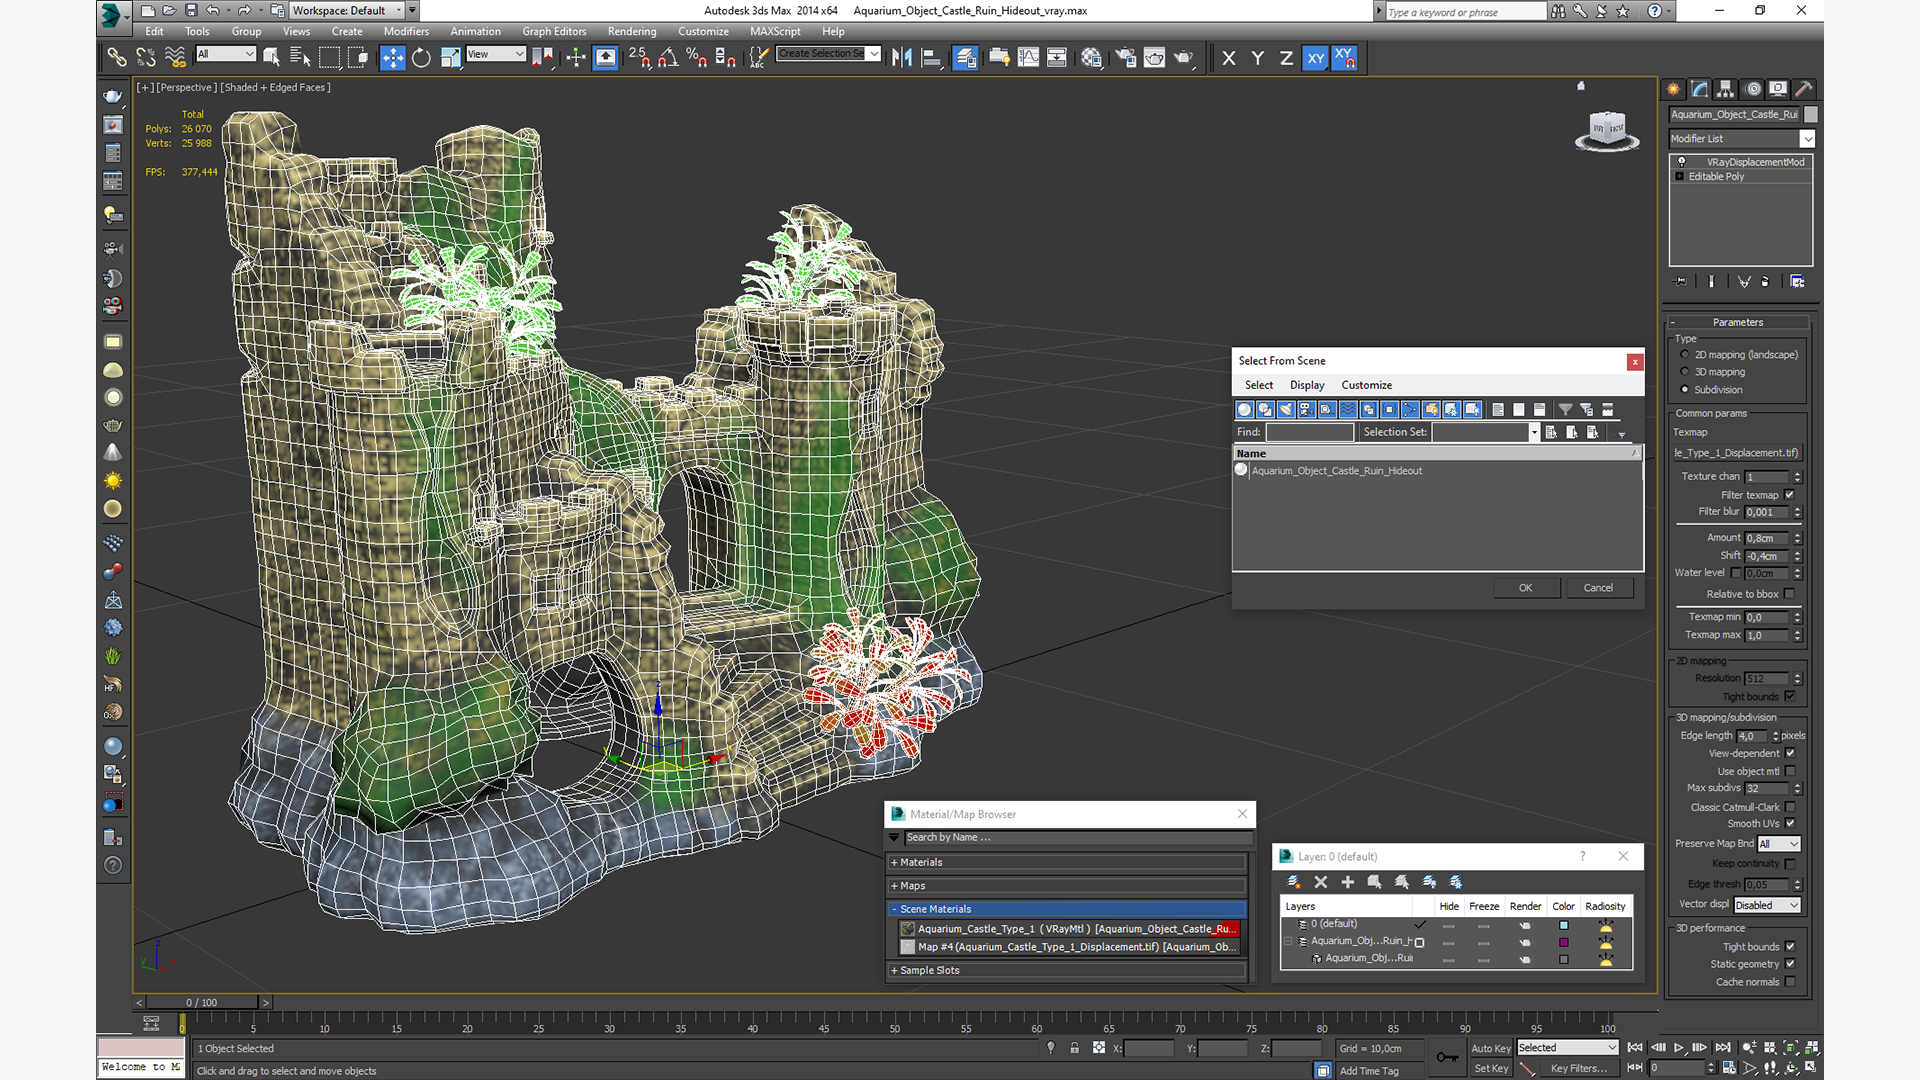
Task: Click the Select and Link chain icon
Action: [x=116, y=58]
